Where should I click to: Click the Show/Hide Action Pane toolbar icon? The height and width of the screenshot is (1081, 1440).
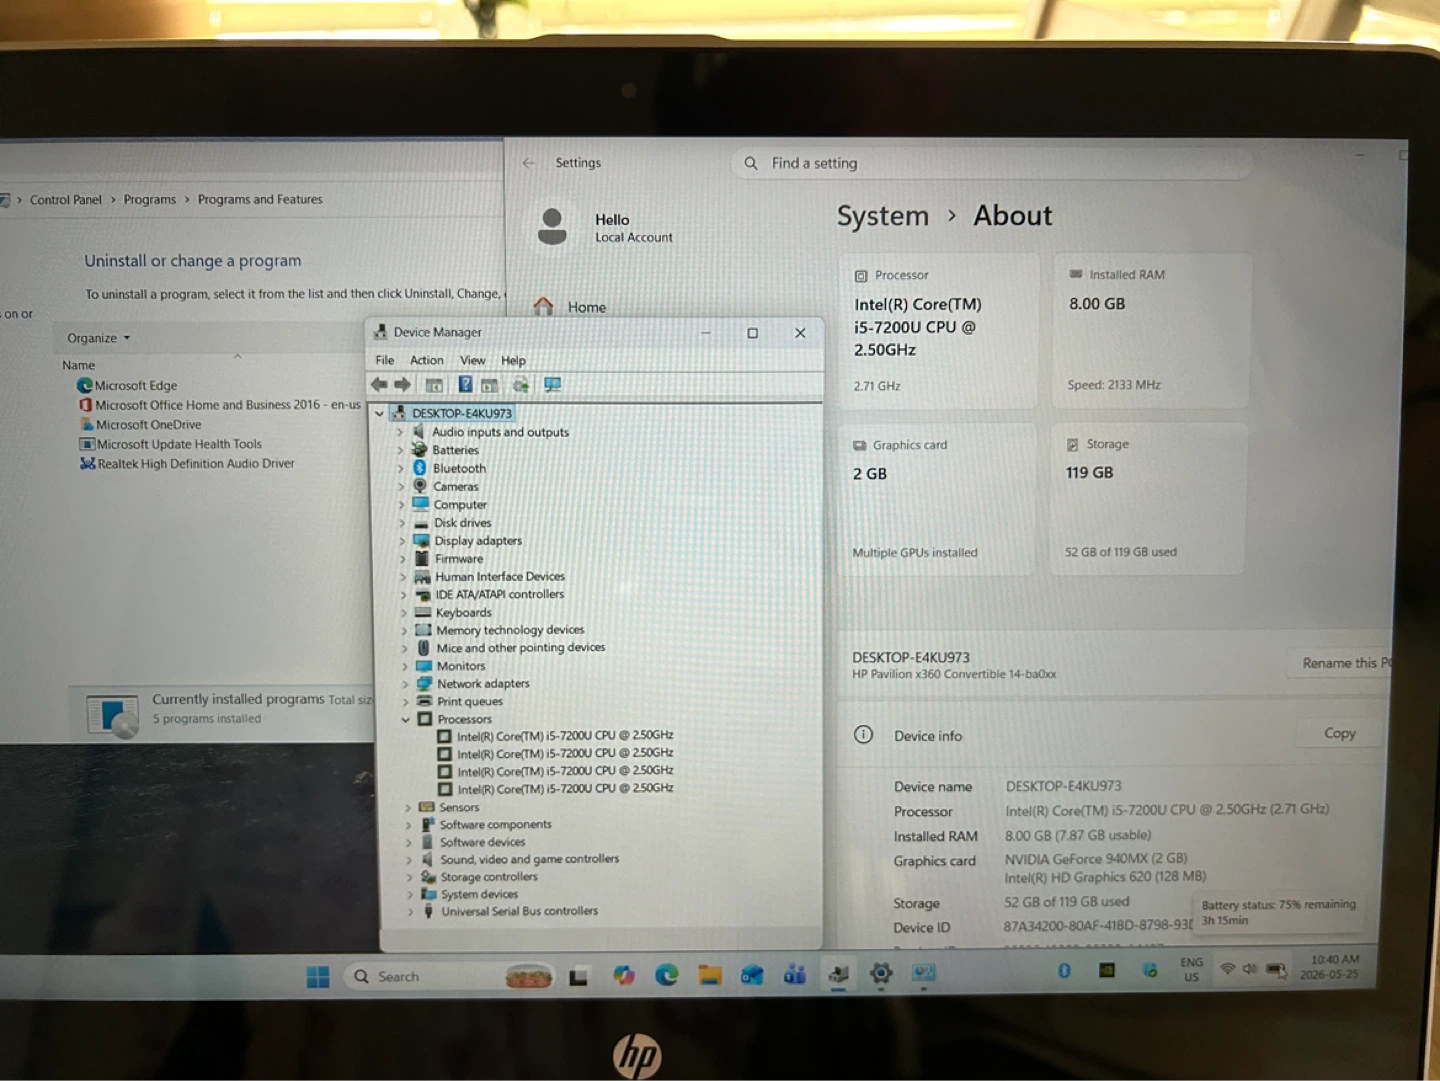tap(489, 385)
